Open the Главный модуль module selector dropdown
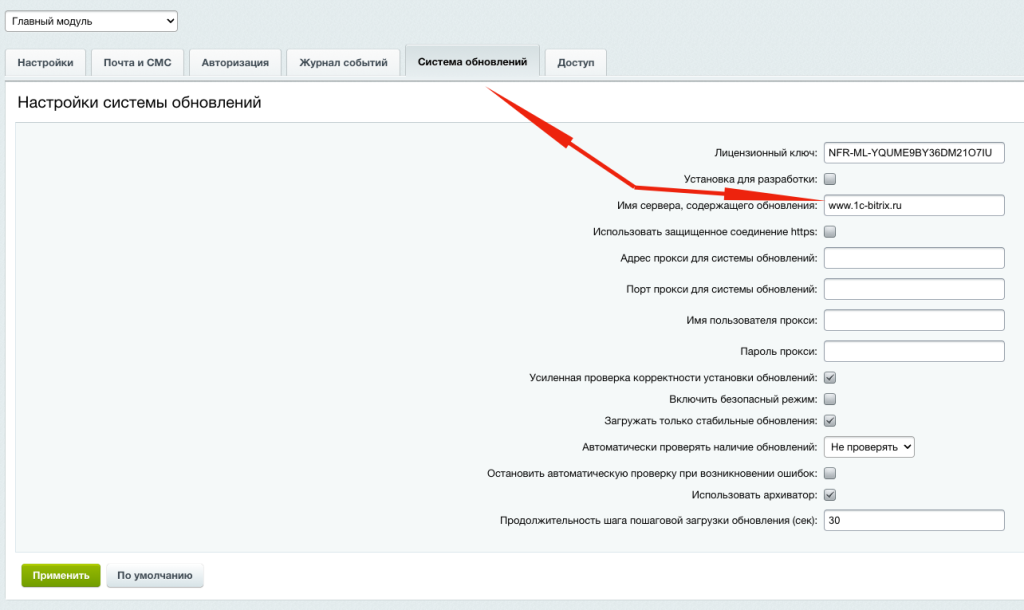Screen dimensions: 1024x610 click(91, 20)
